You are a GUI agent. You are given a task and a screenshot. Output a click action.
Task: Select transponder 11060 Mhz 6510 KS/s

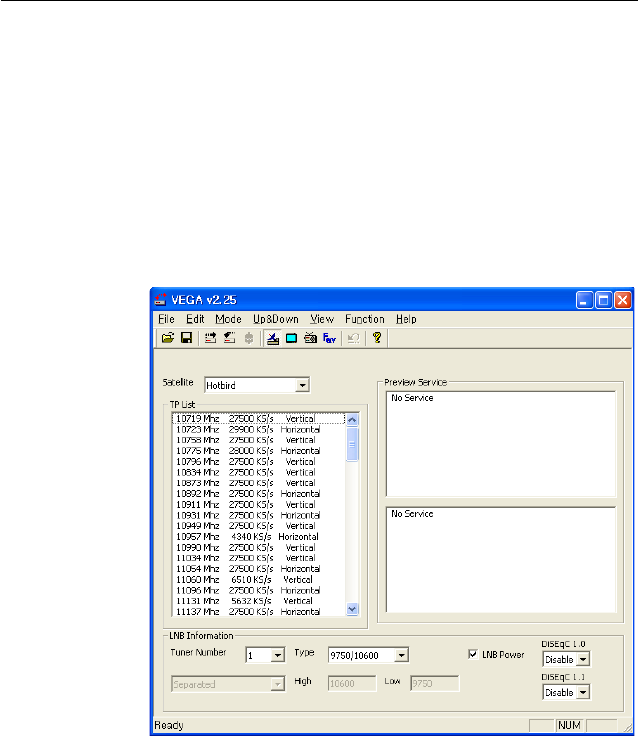click(259, 580)
